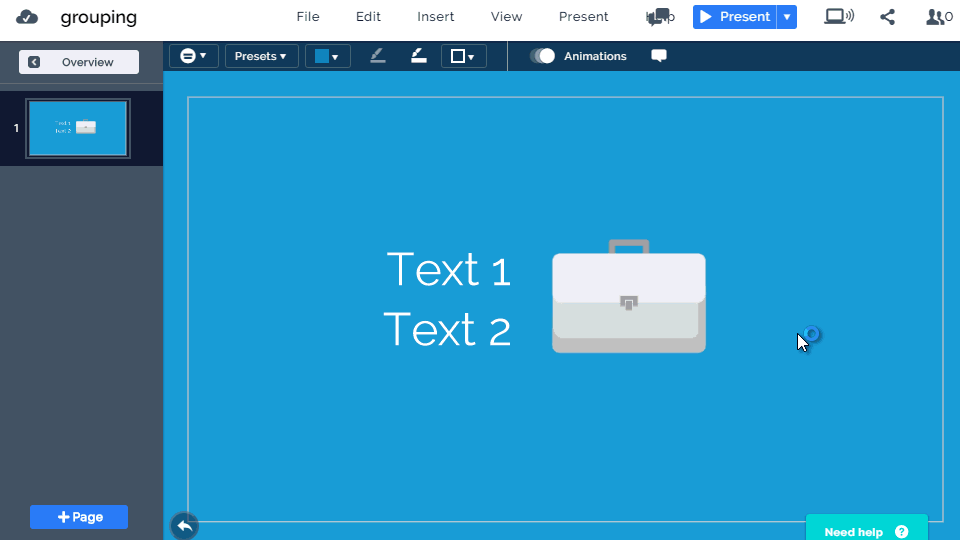Click the undo arrow at canvas bottom
This screenshot has width=960, height=540.
(184, 525)
